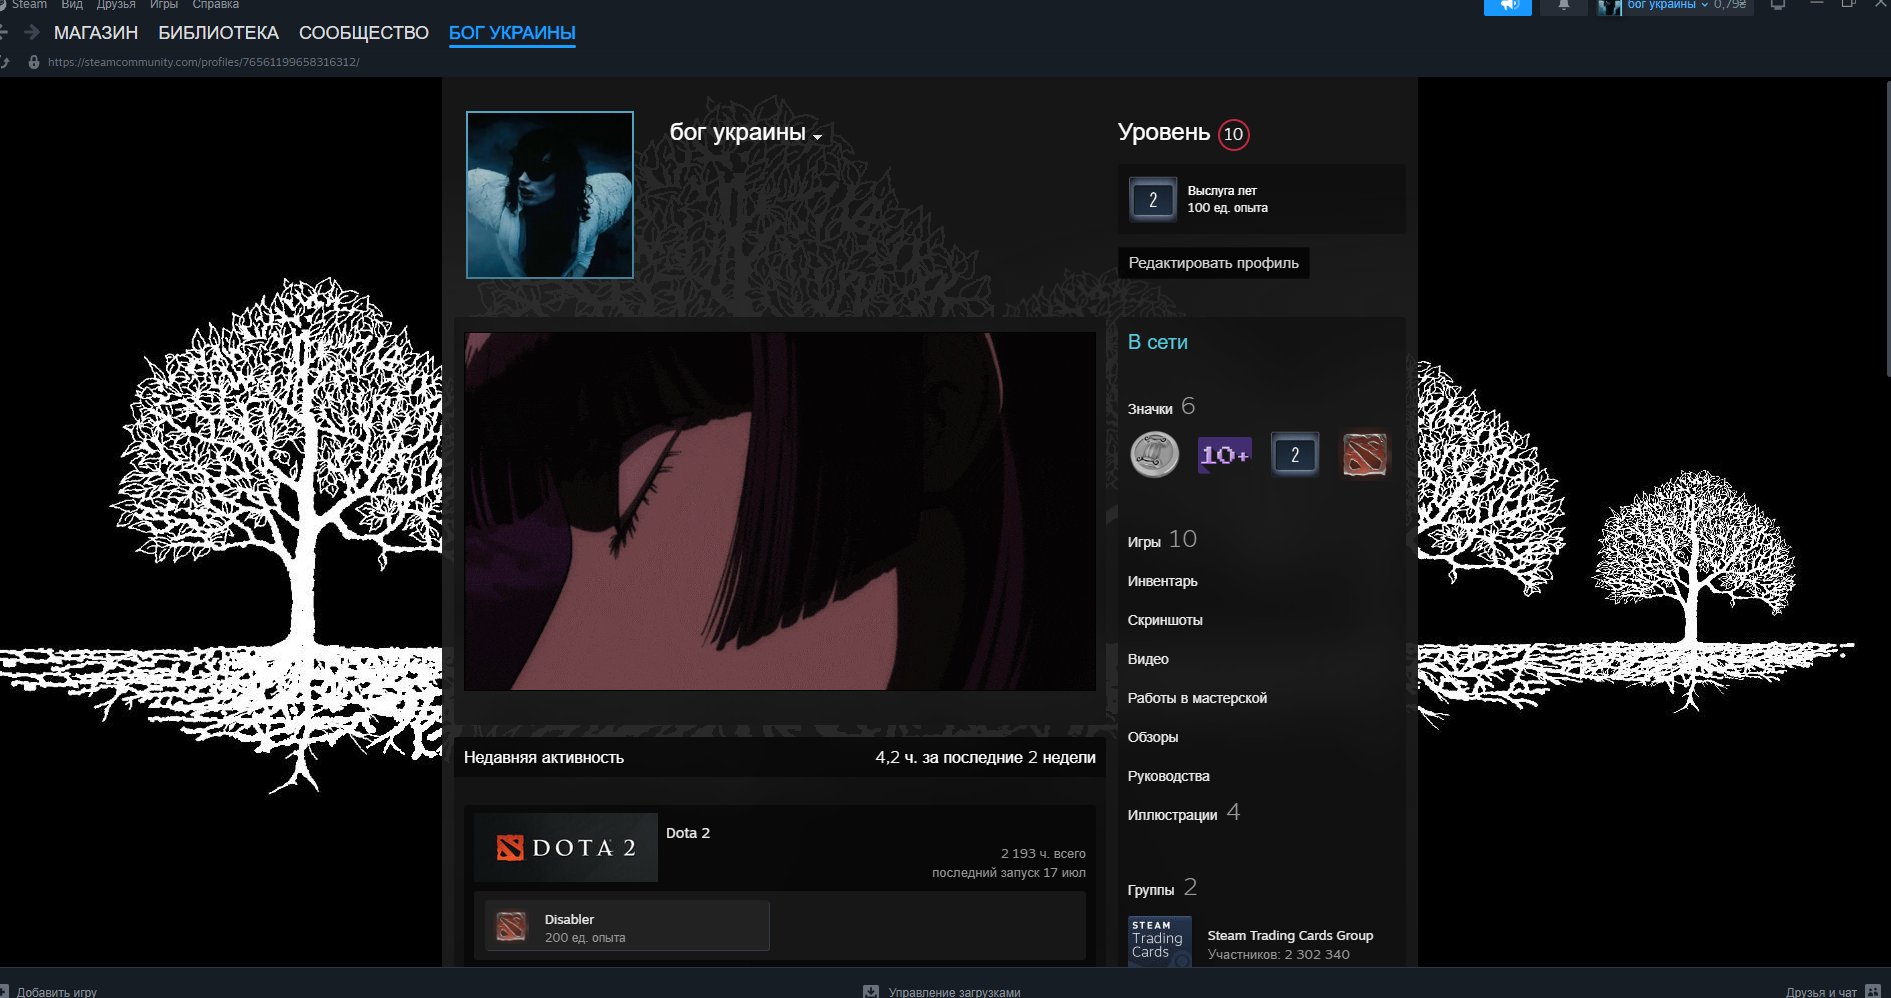Click the Друзья и чат label
This screenshot has height=998, width=1891.
[x=1821, y=992]
